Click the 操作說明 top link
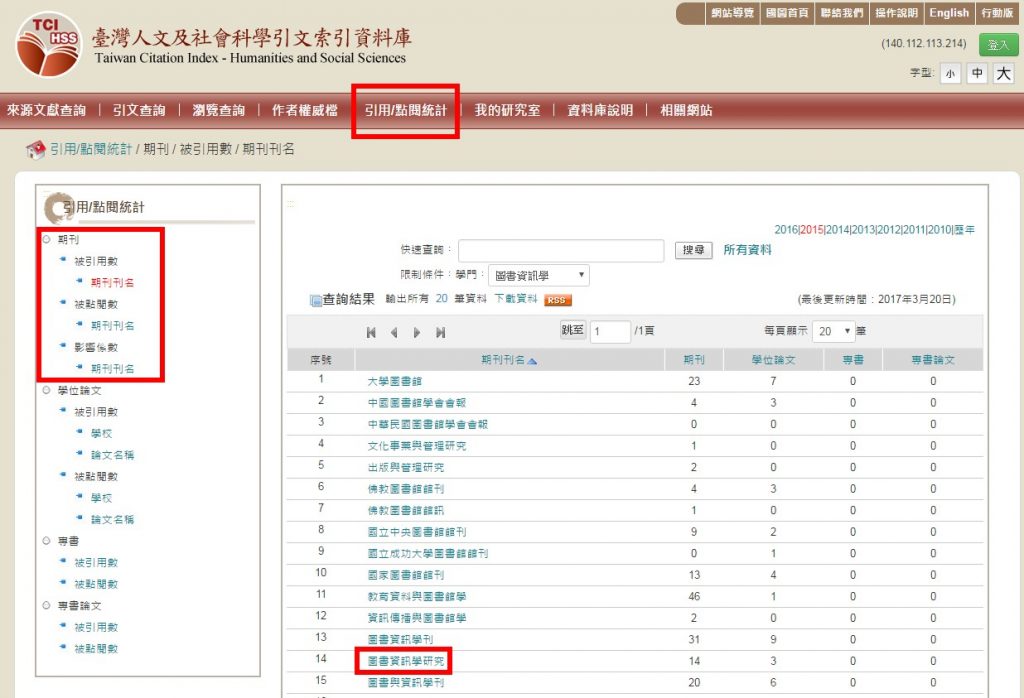Image resolution: width=1024 pixels, height=698 pixels. tap(897, 13)
